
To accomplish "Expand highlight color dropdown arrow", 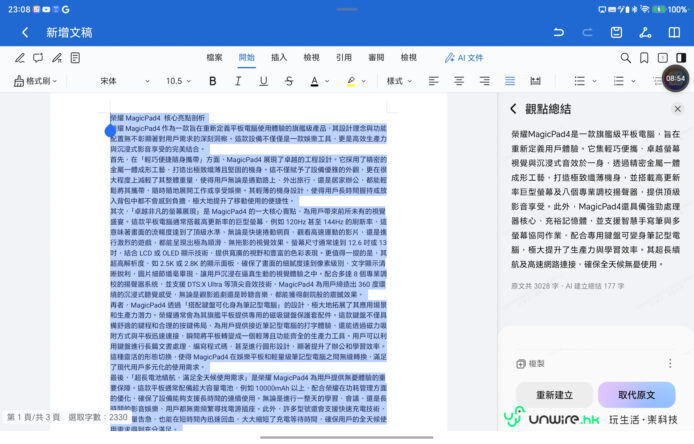I will (364, 81).
